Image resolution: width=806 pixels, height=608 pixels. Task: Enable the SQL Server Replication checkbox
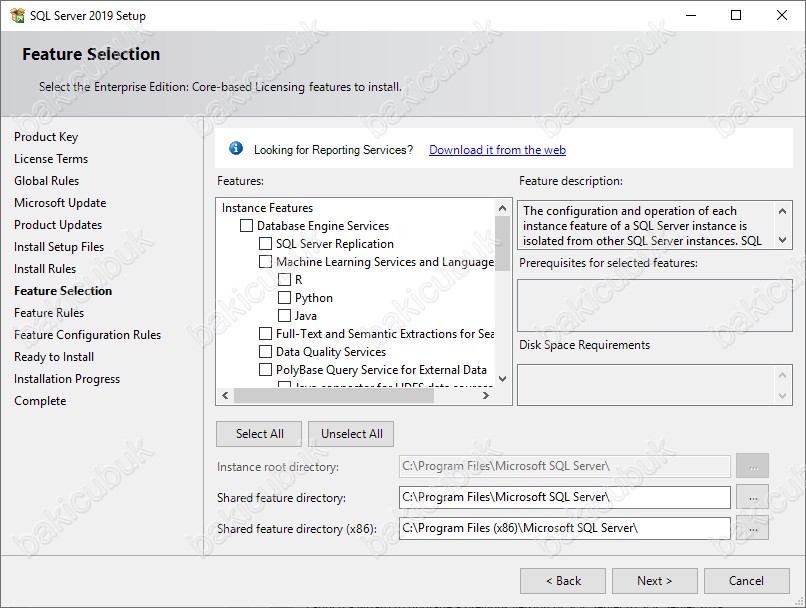(265, 244)
